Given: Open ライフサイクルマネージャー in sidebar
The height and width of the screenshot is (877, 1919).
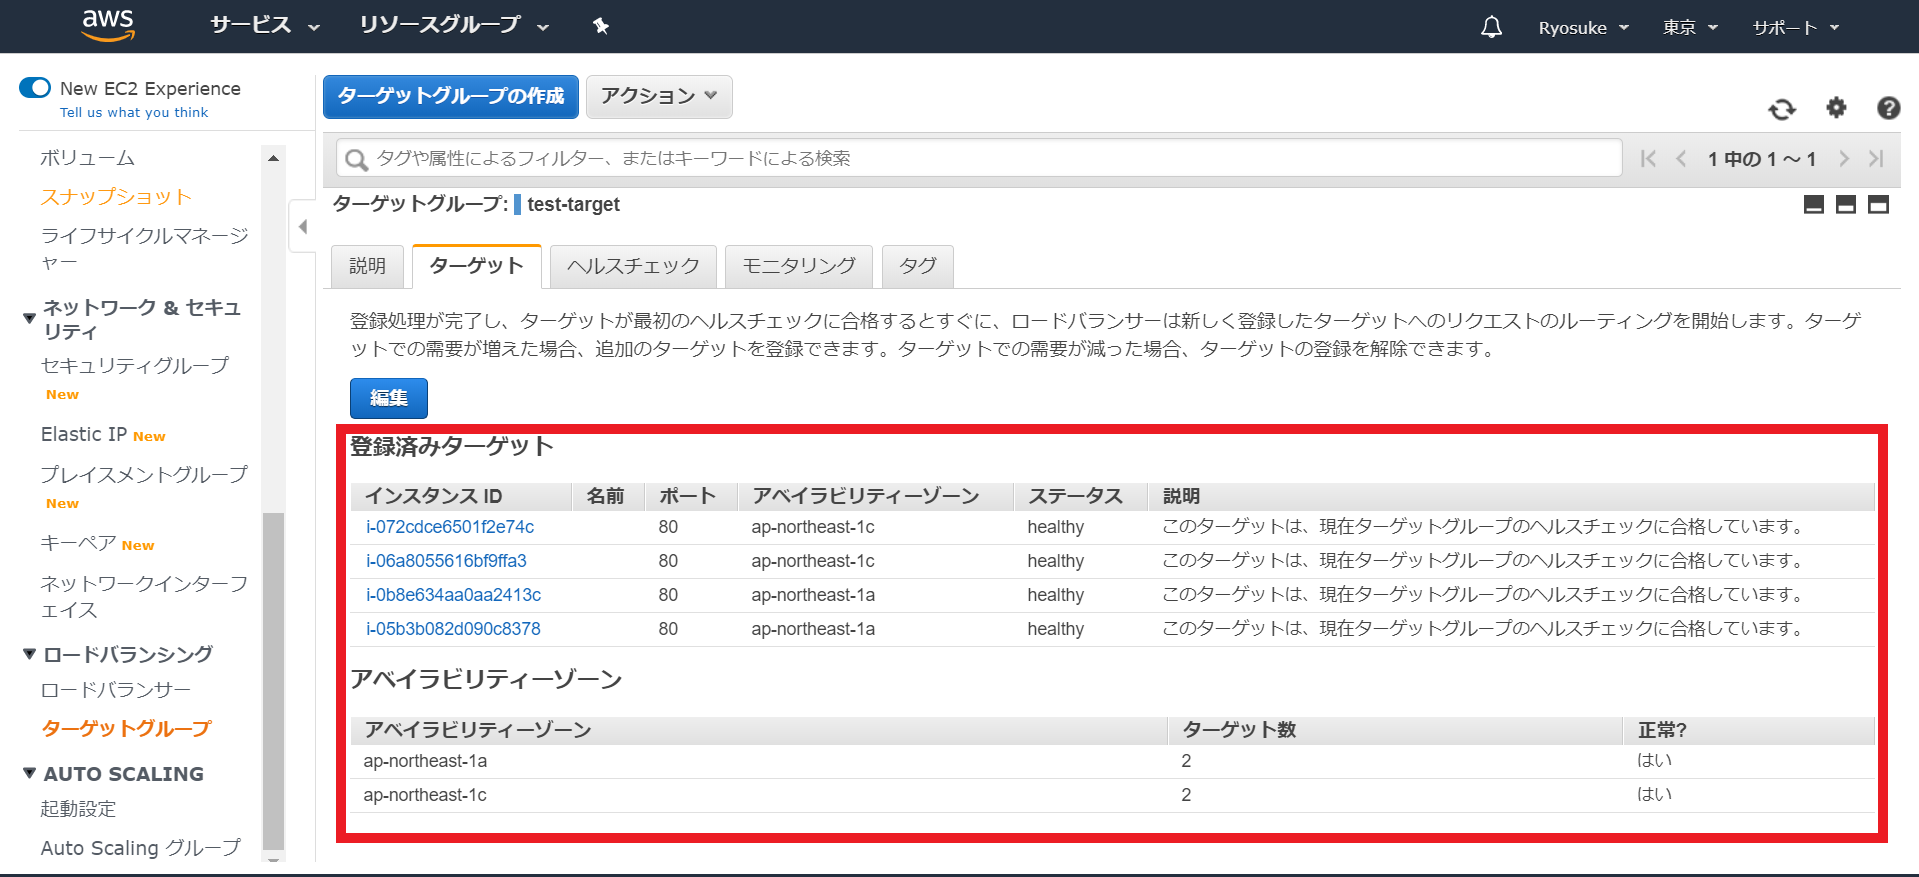Looking at the screenshot, I should click(x=144, y=249).
